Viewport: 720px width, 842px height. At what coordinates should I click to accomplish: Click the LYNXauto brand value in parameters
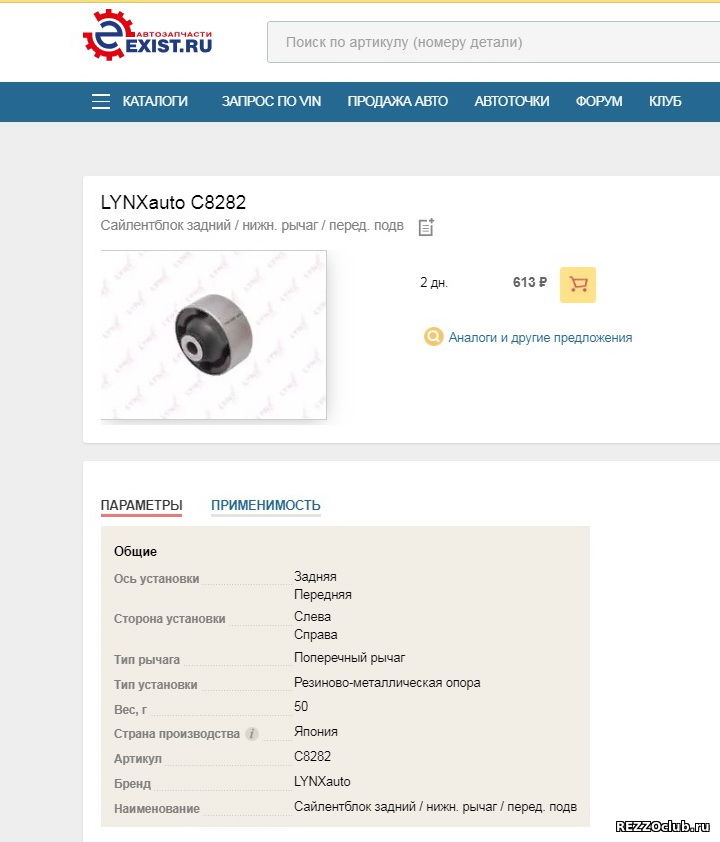(x=322, y=781)
